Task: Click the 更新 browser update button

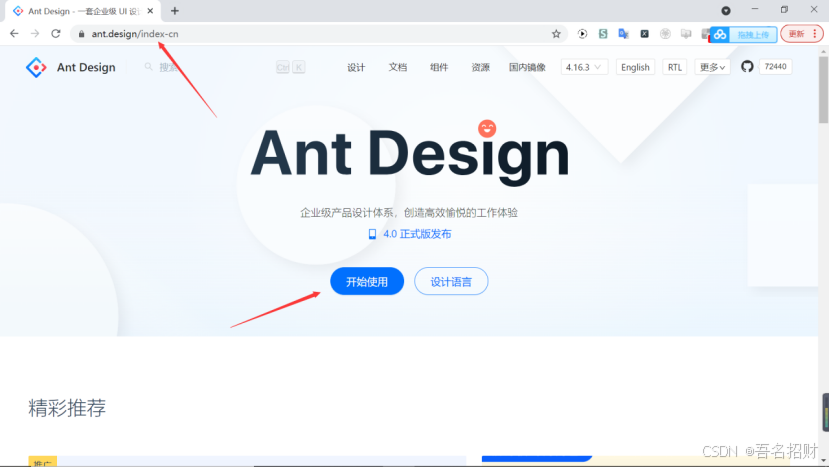Action: click(x=796, y=34)
